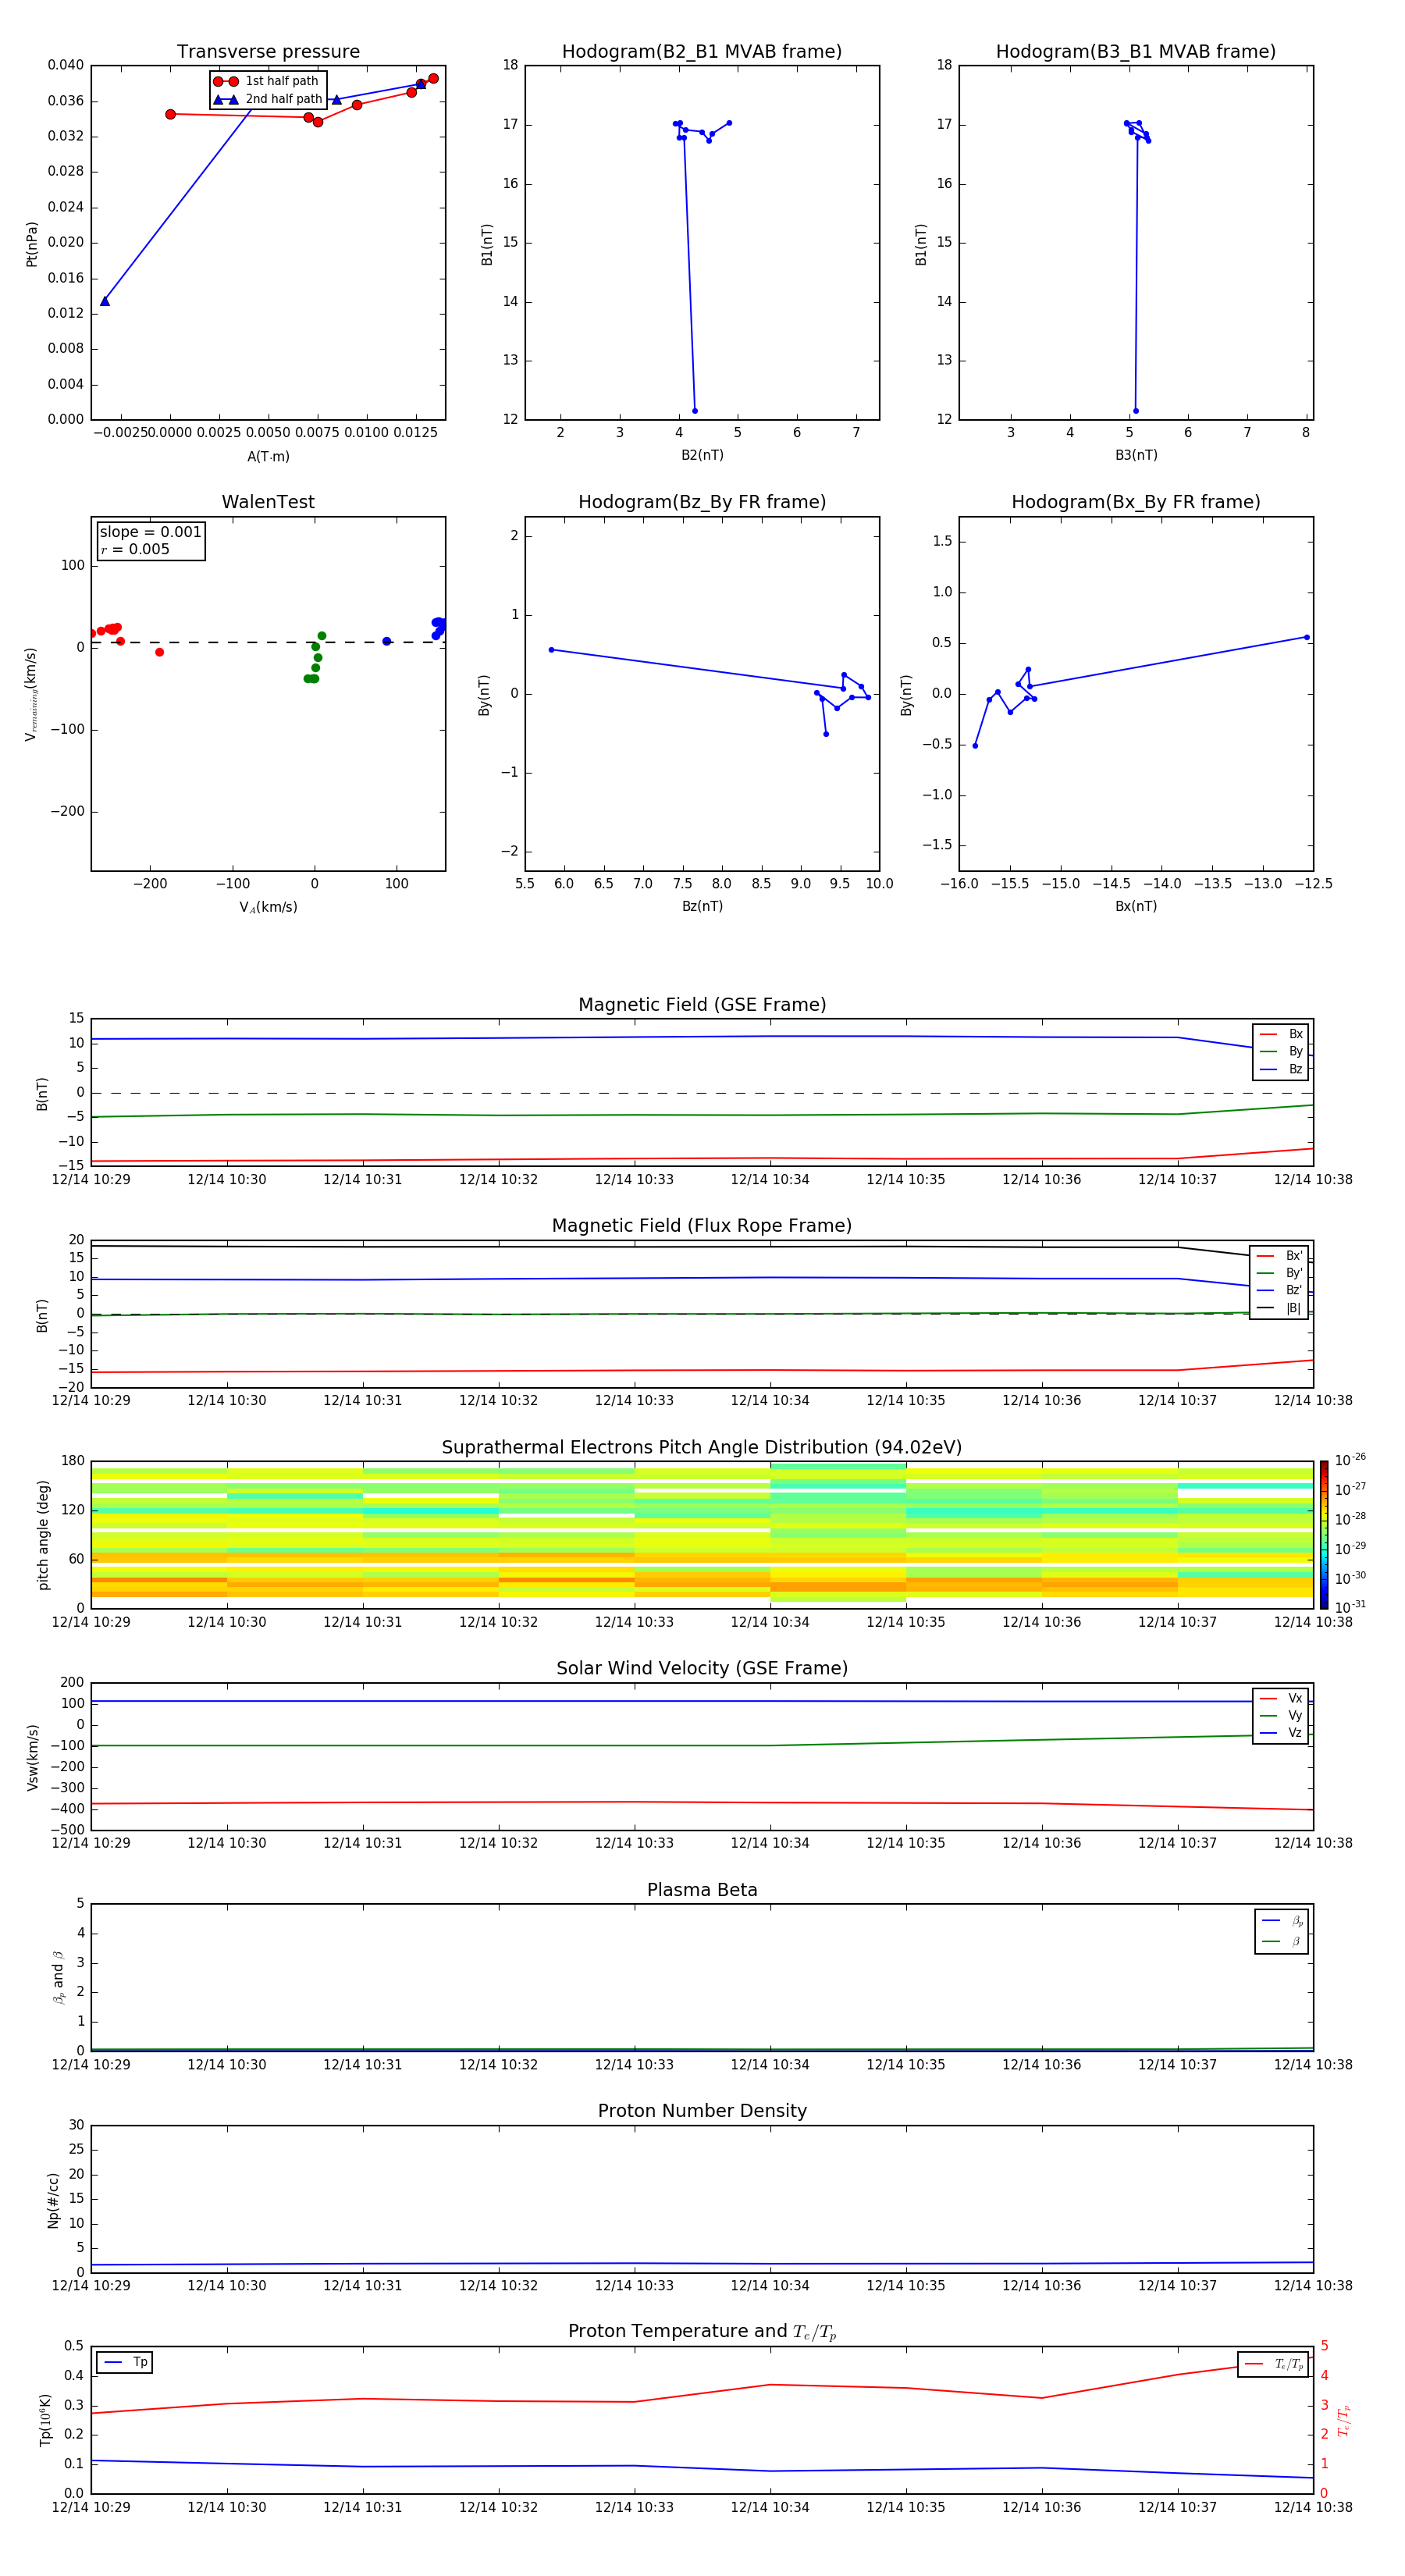Click the 'B3(nT)' axis label
The width and height of the screenshot is (1405, 2576).
point(1136,455)
